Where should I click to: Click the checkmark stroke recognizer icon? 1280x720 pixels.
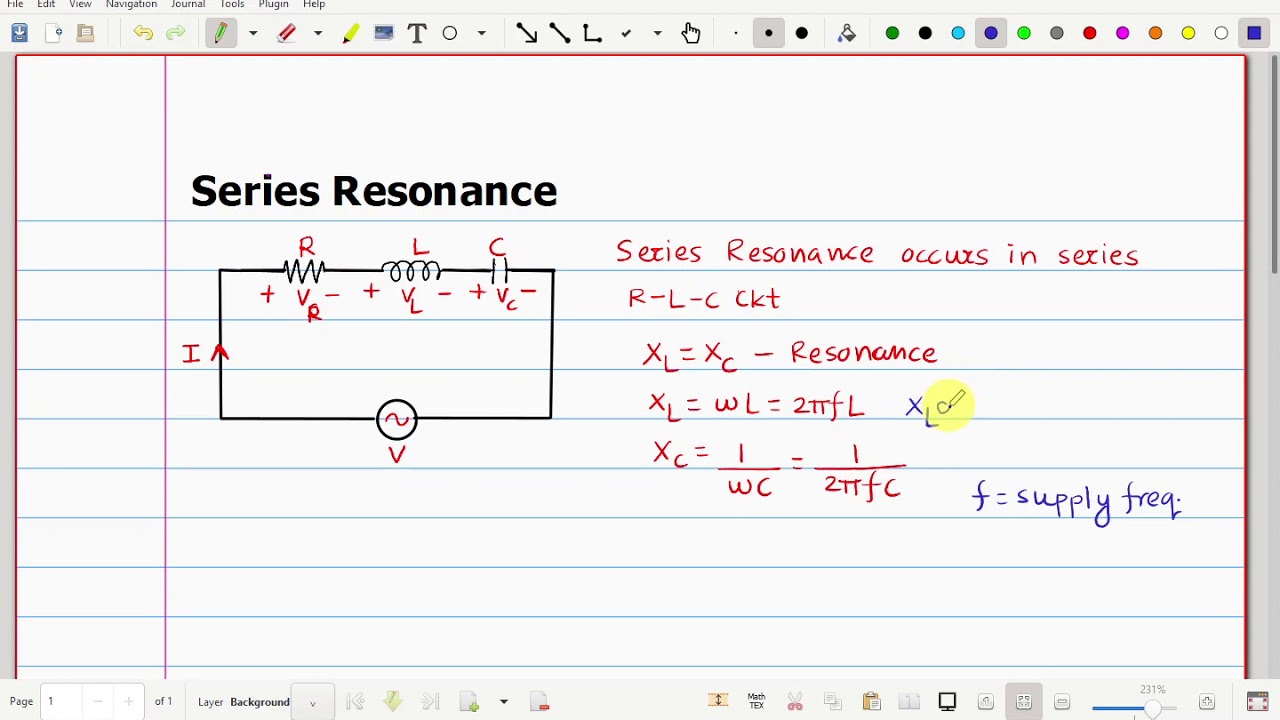(x=626, y=33)
